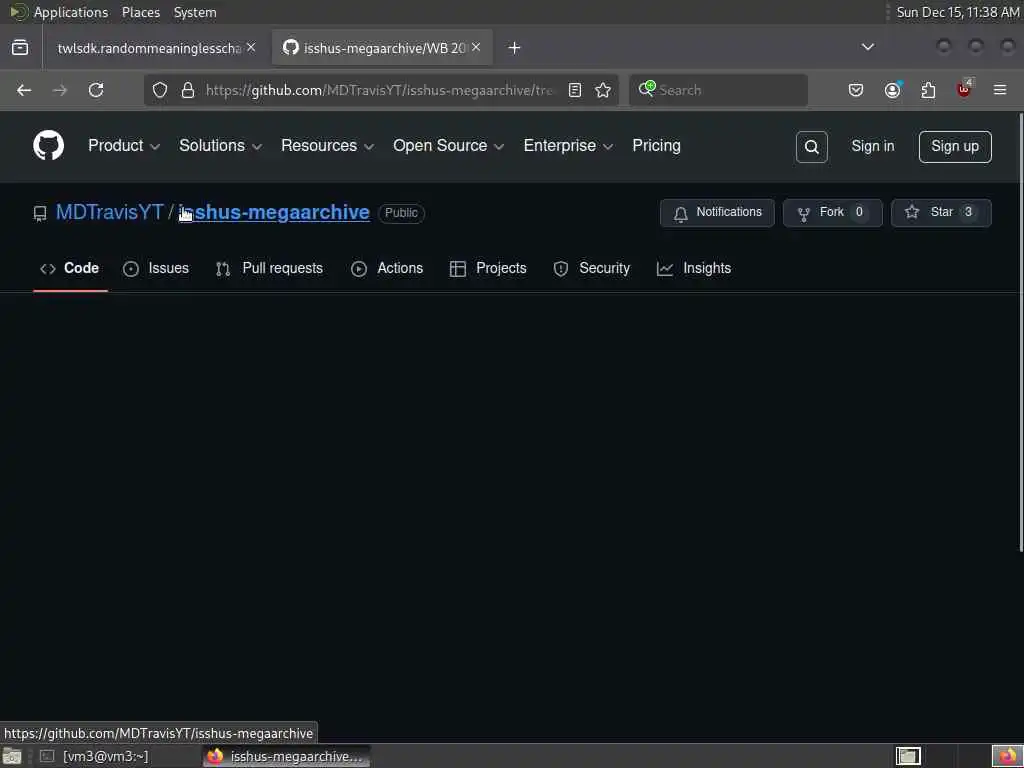
Task: Open a new tab with plus icon
Action: click(515, 48)
